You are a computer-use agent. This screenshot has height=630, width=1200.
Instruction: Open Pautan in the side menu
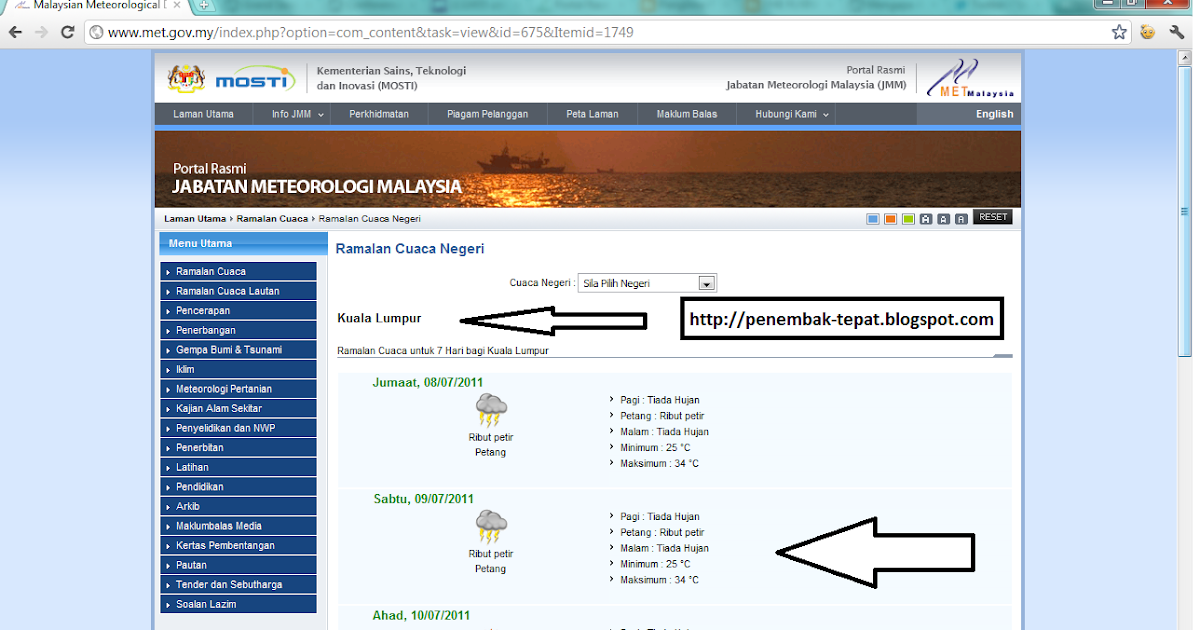tap(238, 565)
